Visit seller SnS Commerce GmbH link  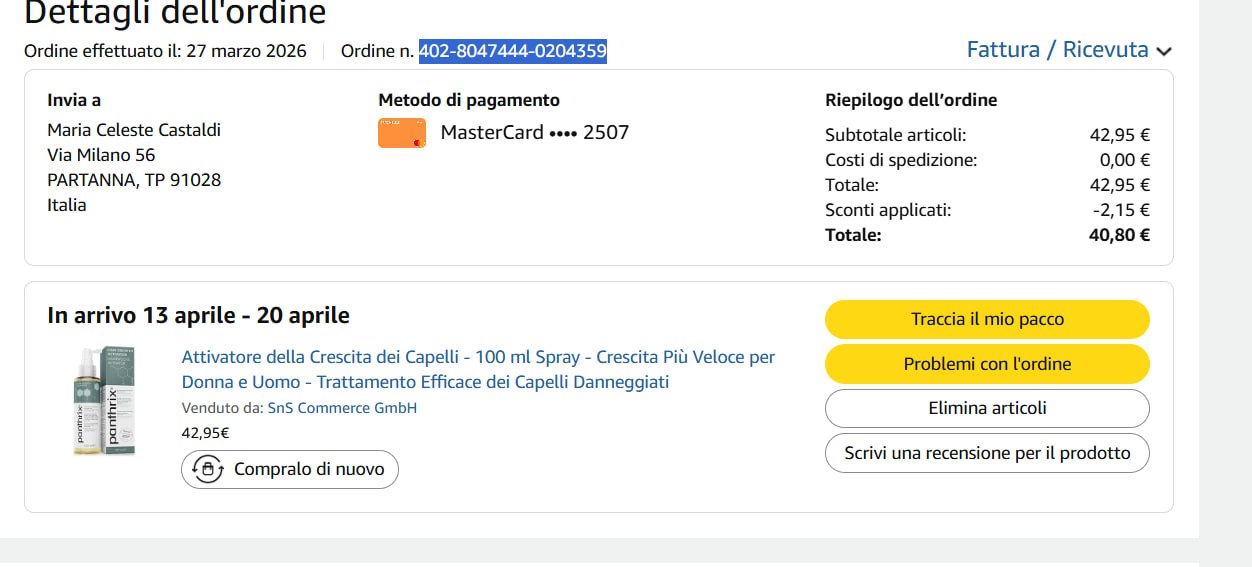pos(342,408)
